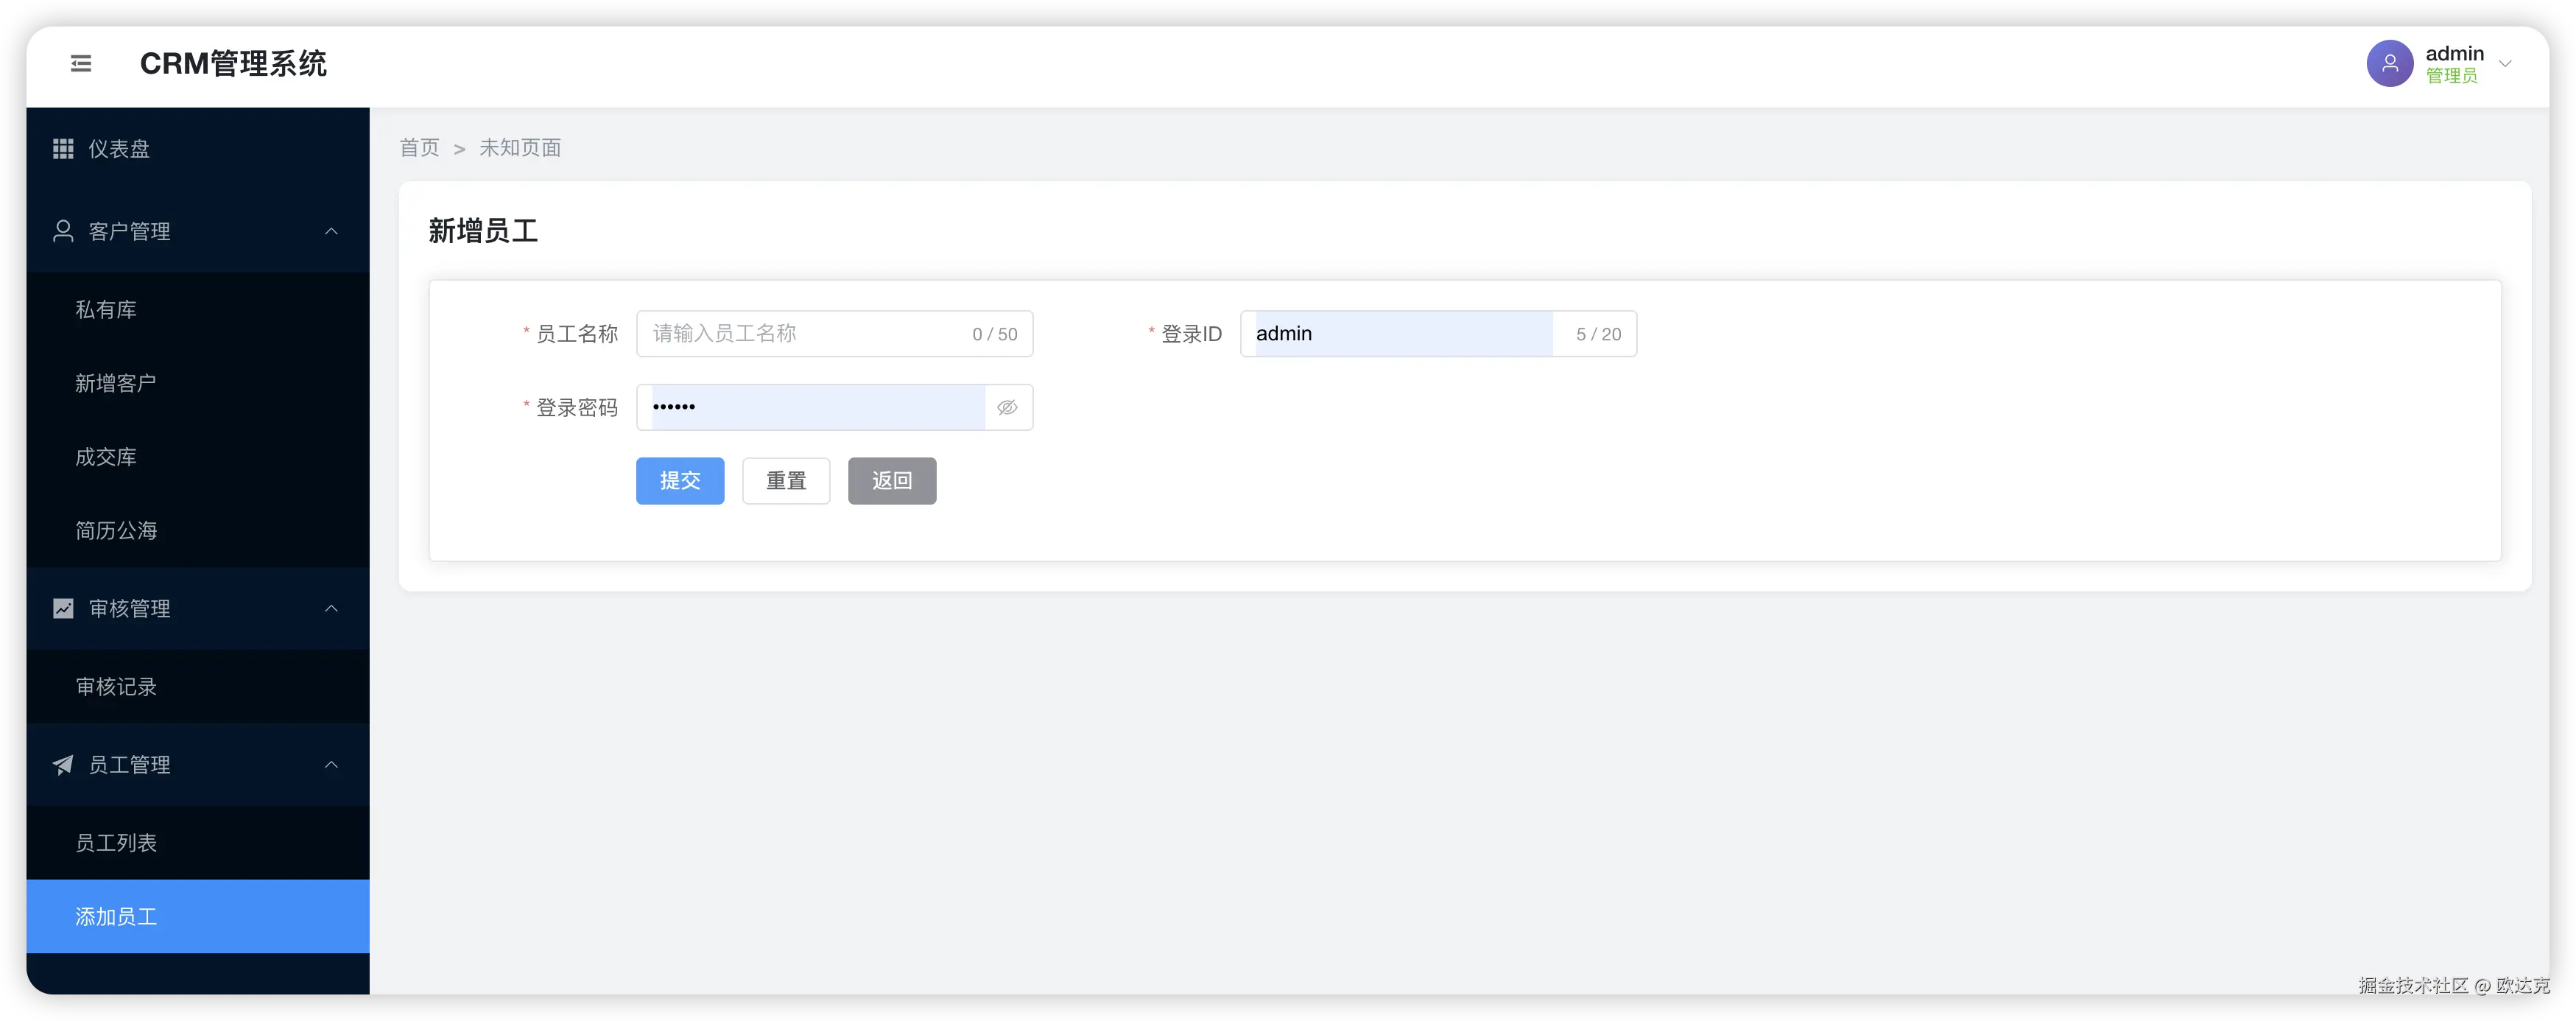Screen dimensions: 2576x1021
Task: Click the admin user avatar
Action: [x=2389, y=64]
